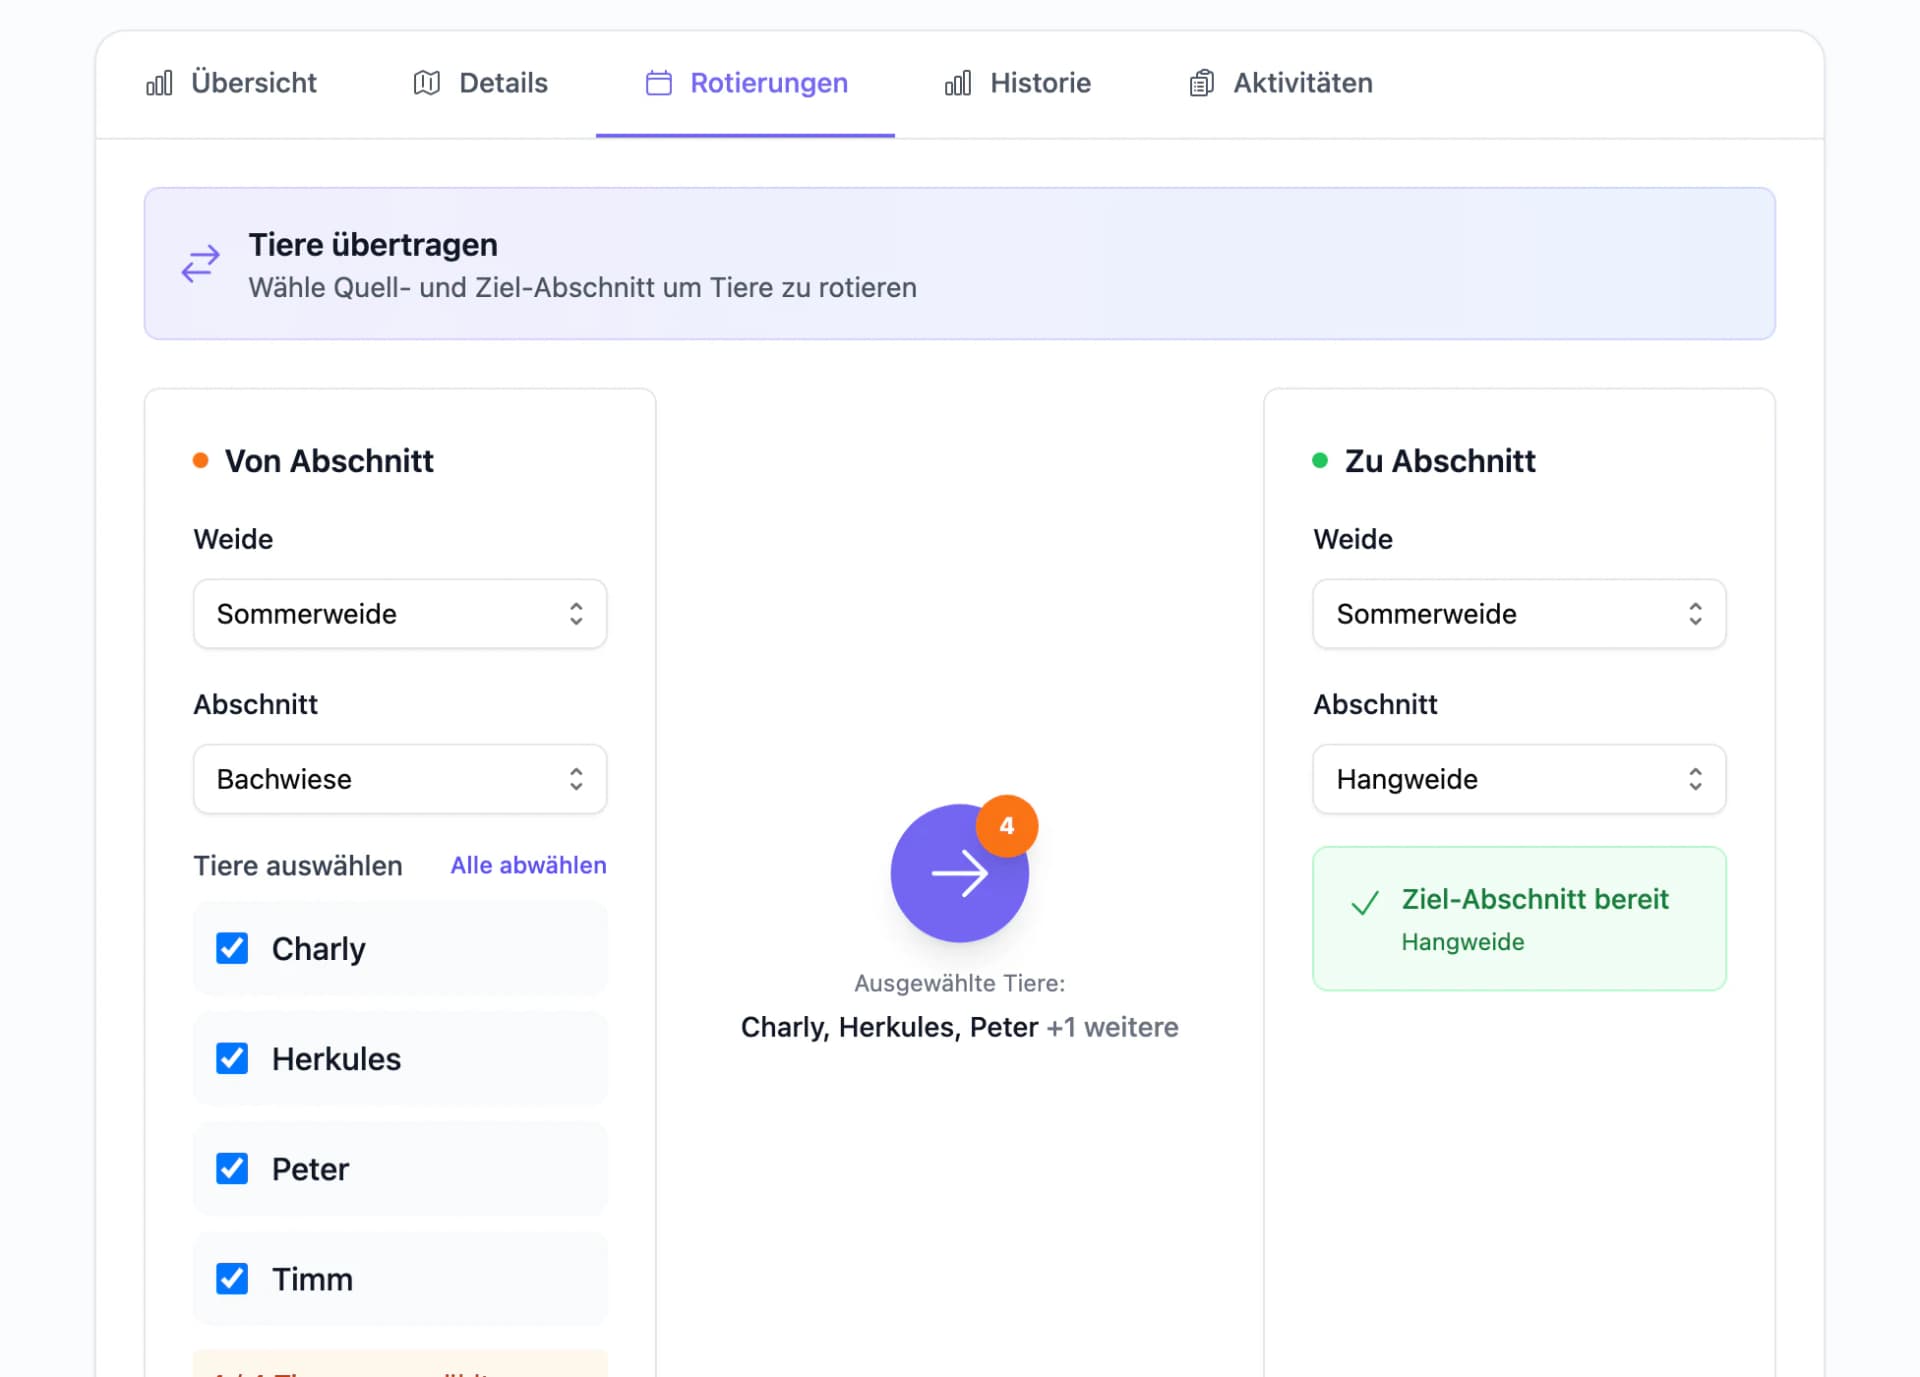Open the Hangweide Abschnitt dropdown
Viewport: 1920px width, 1377px height.
click(x=1519, y=779)
